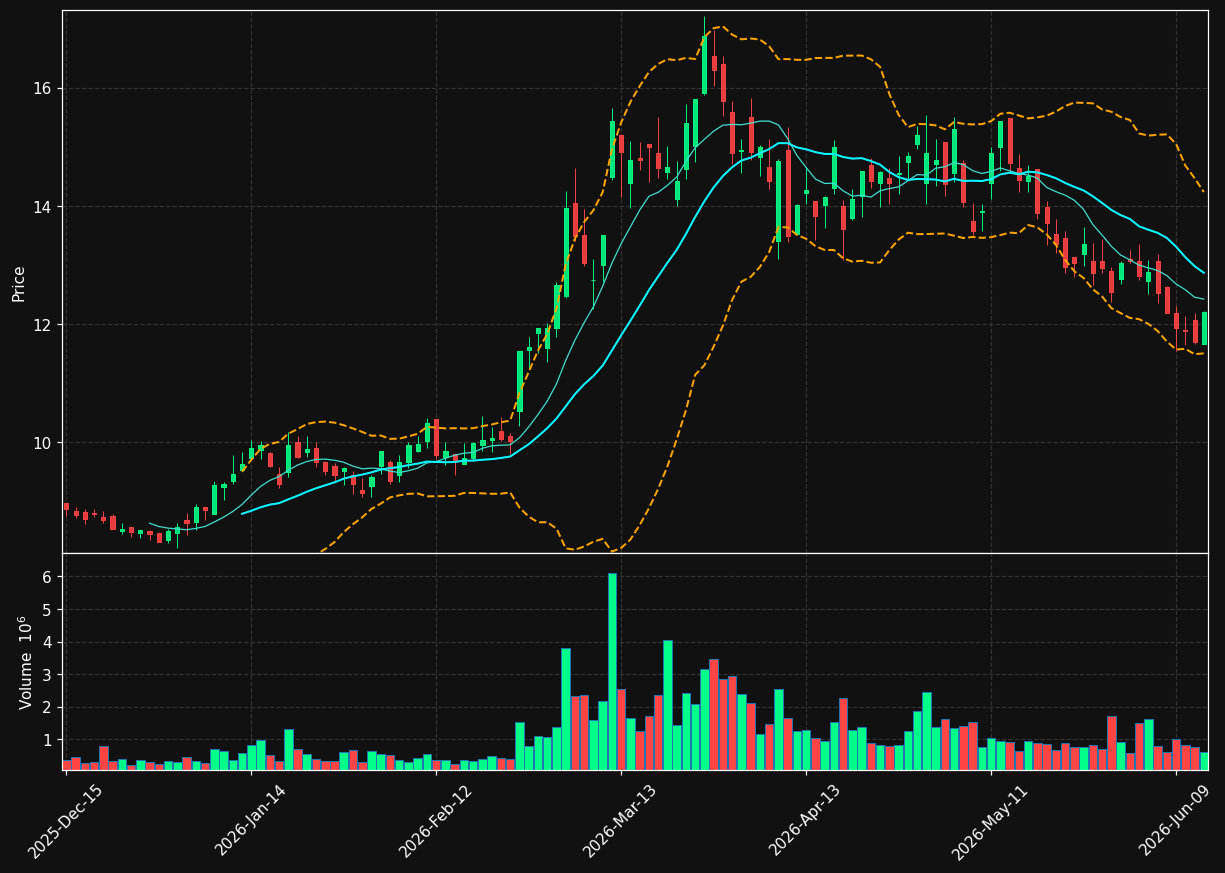
Task: Click the 10 tick on Price axis
Action: coord(43,443)
